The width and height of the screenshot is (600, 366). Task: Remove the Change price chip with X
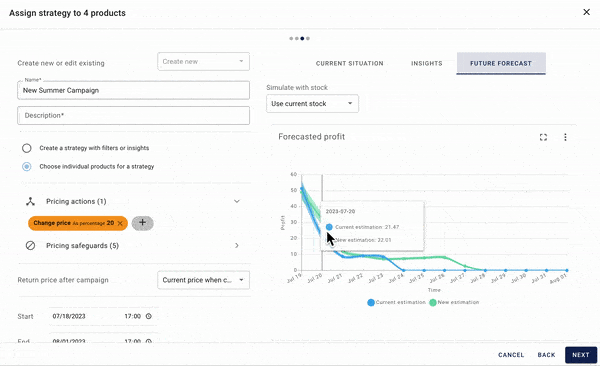[120, 223]
